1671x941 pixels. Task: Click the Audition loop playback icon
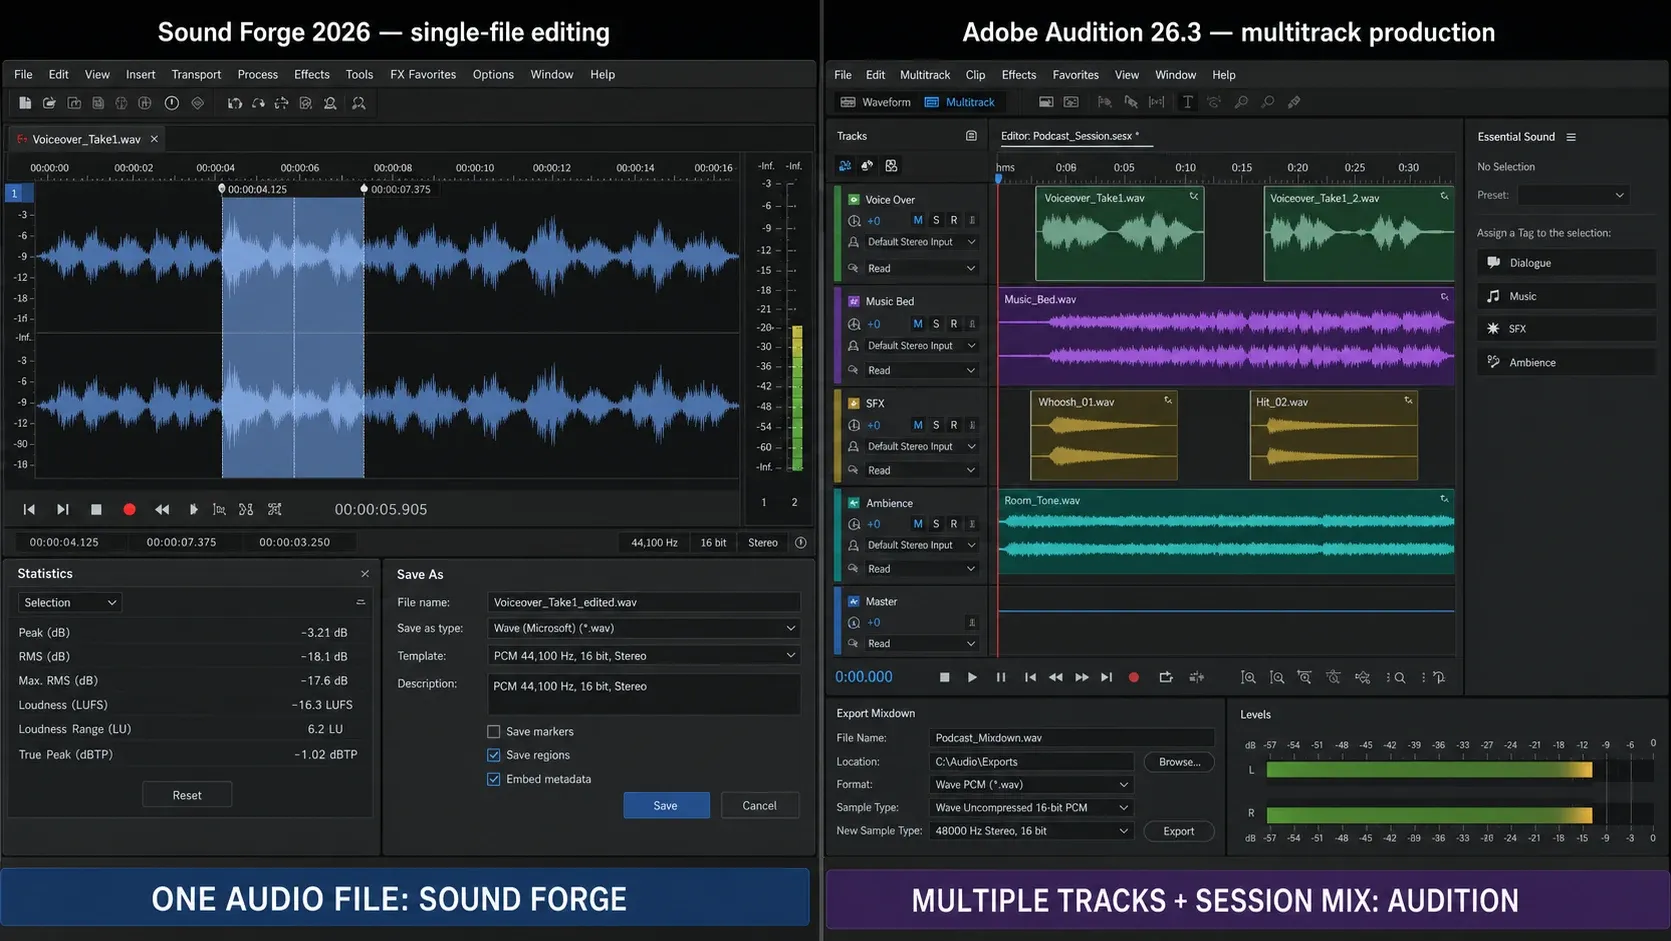click(x=1166, y=677)
